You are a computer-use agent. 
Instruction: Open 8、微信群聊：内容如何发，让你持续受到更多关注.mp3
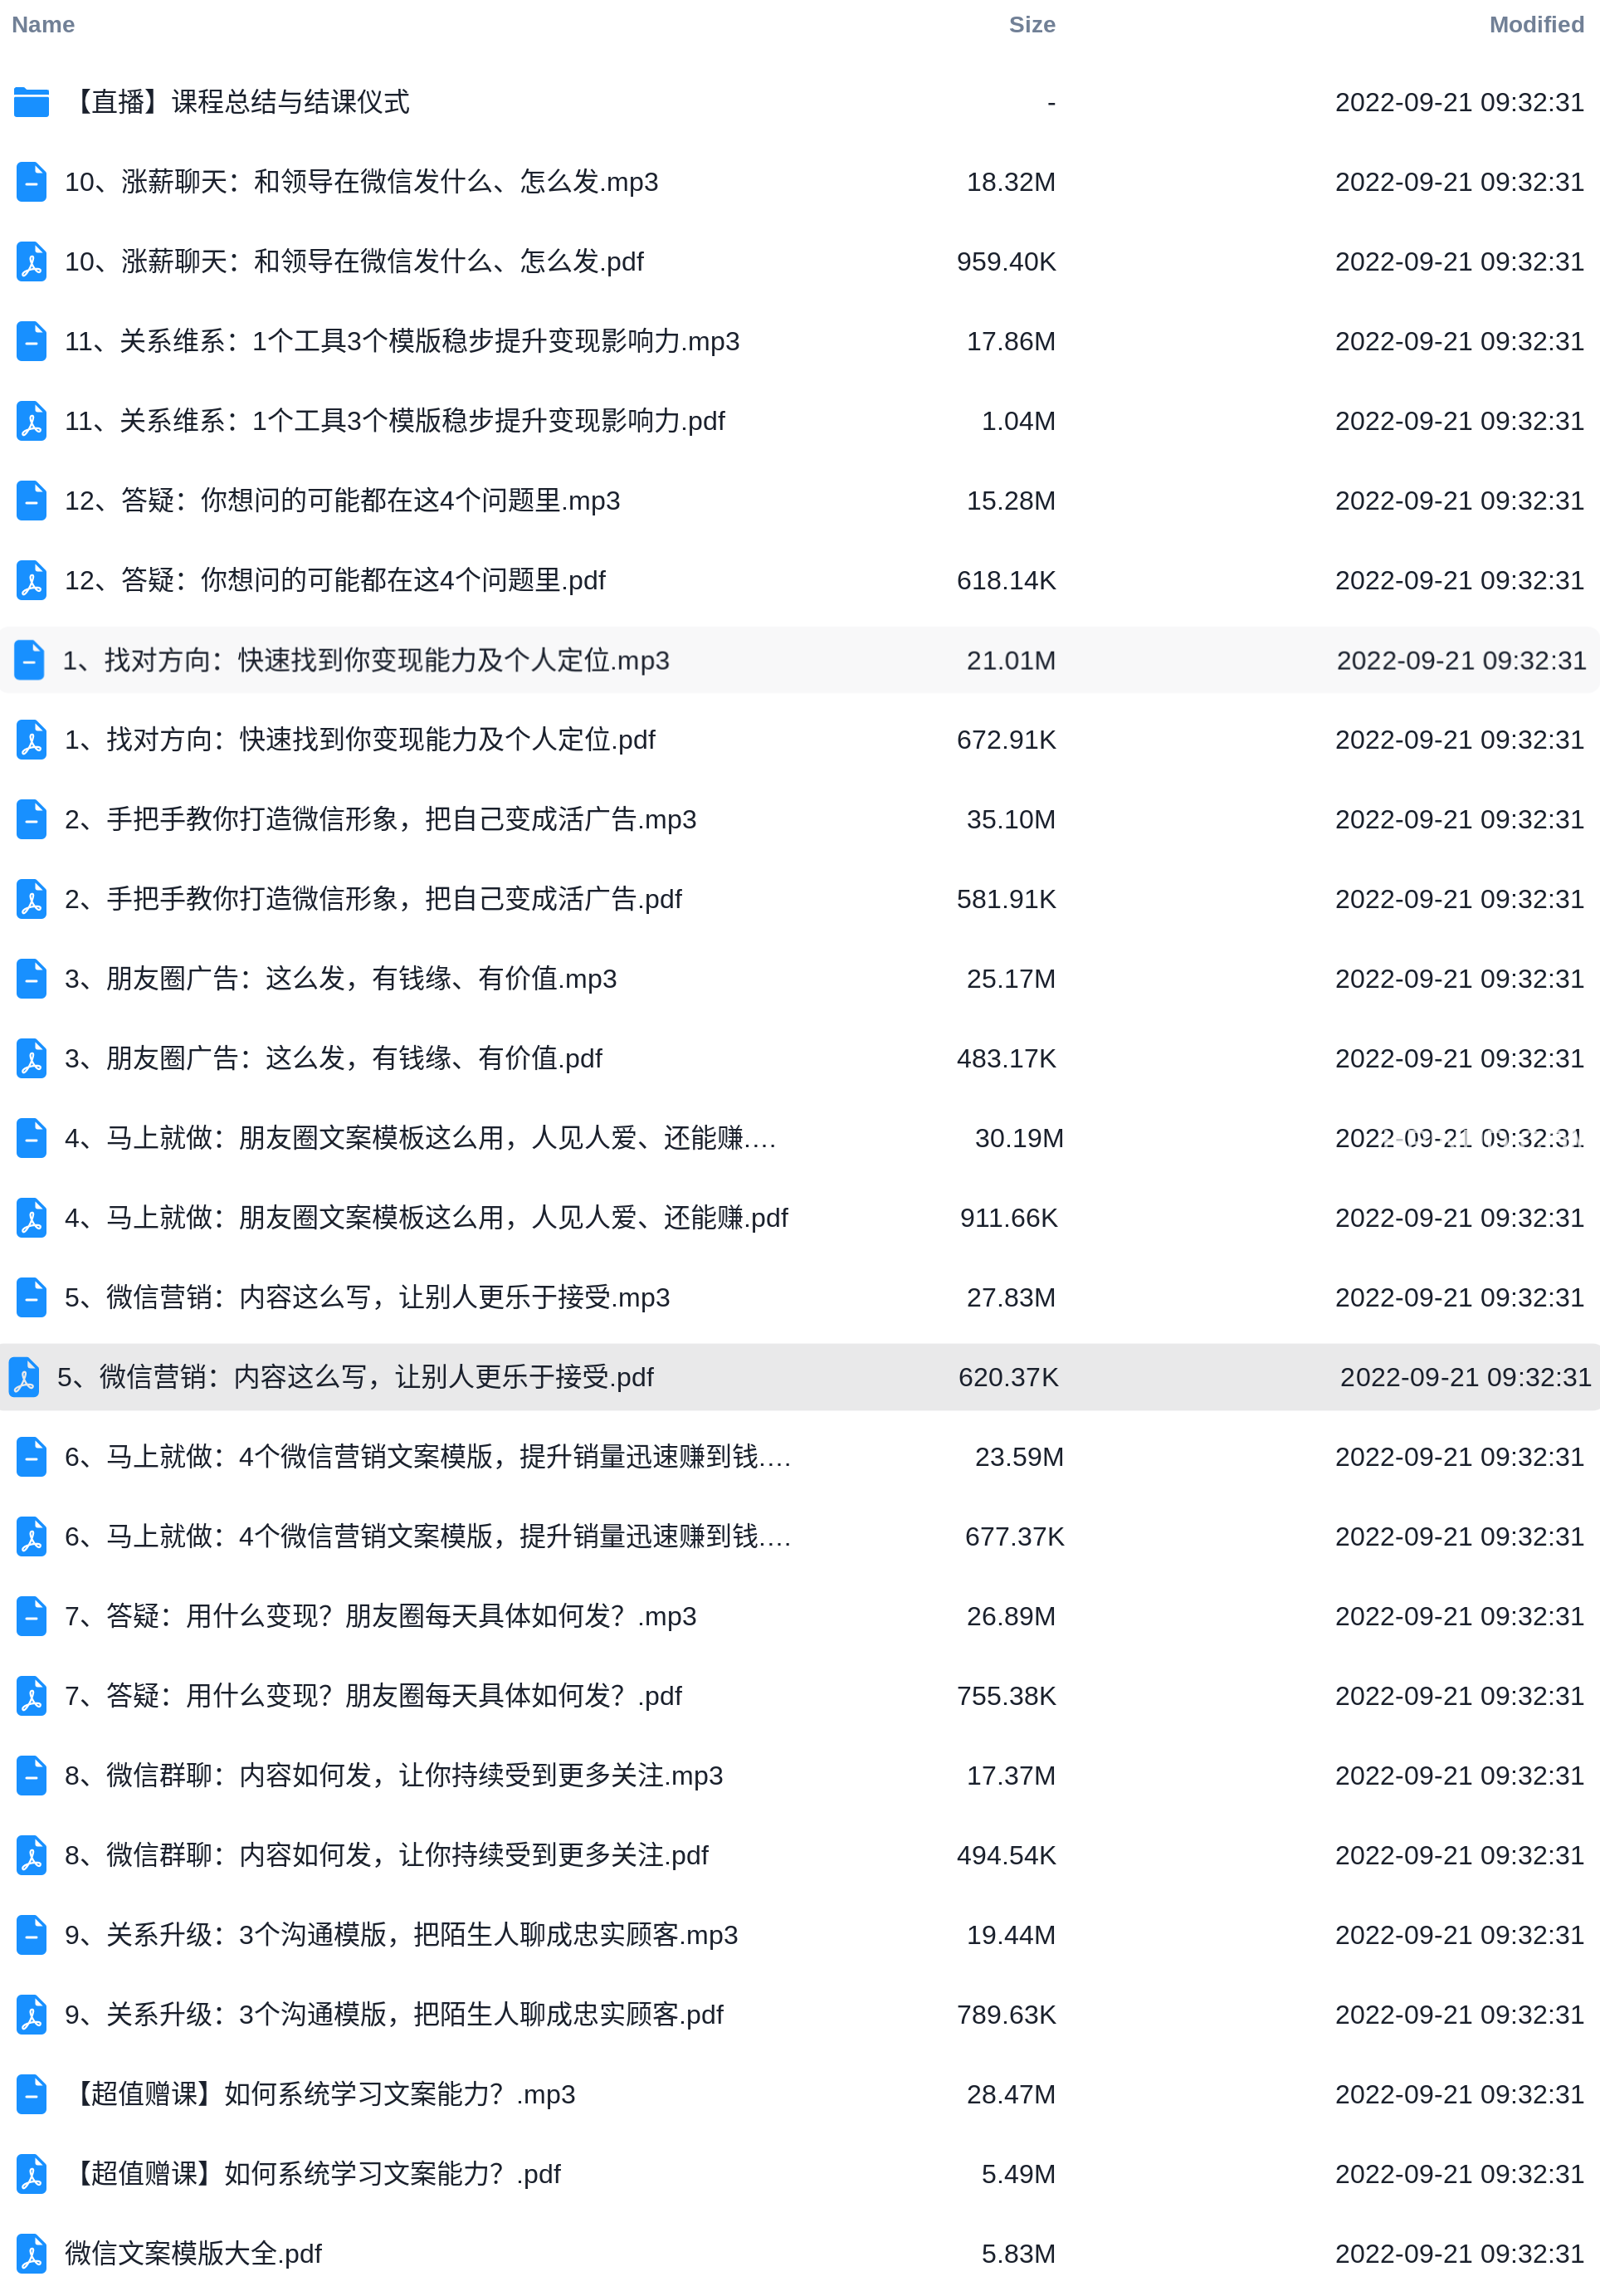394,1776
